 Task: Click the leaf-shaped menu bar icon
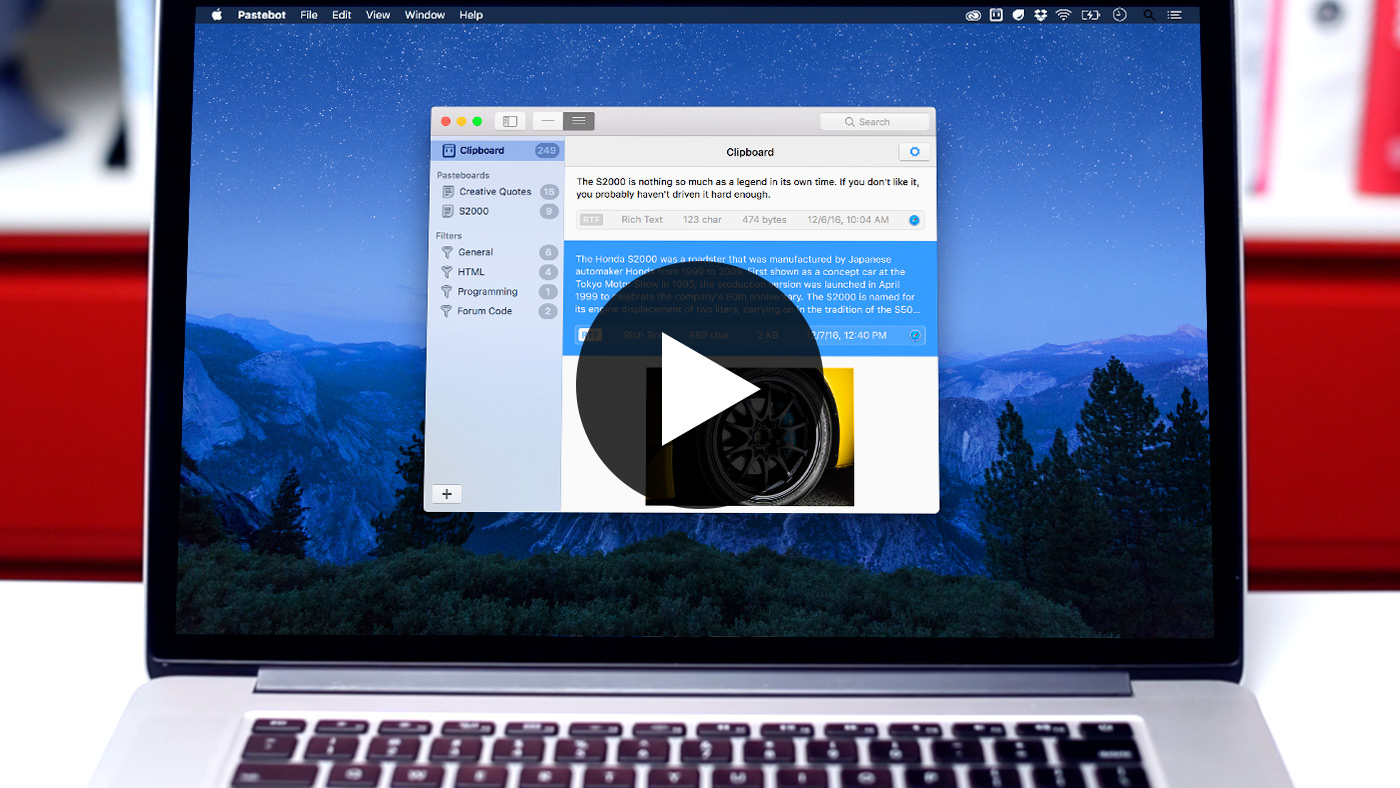1019,15
